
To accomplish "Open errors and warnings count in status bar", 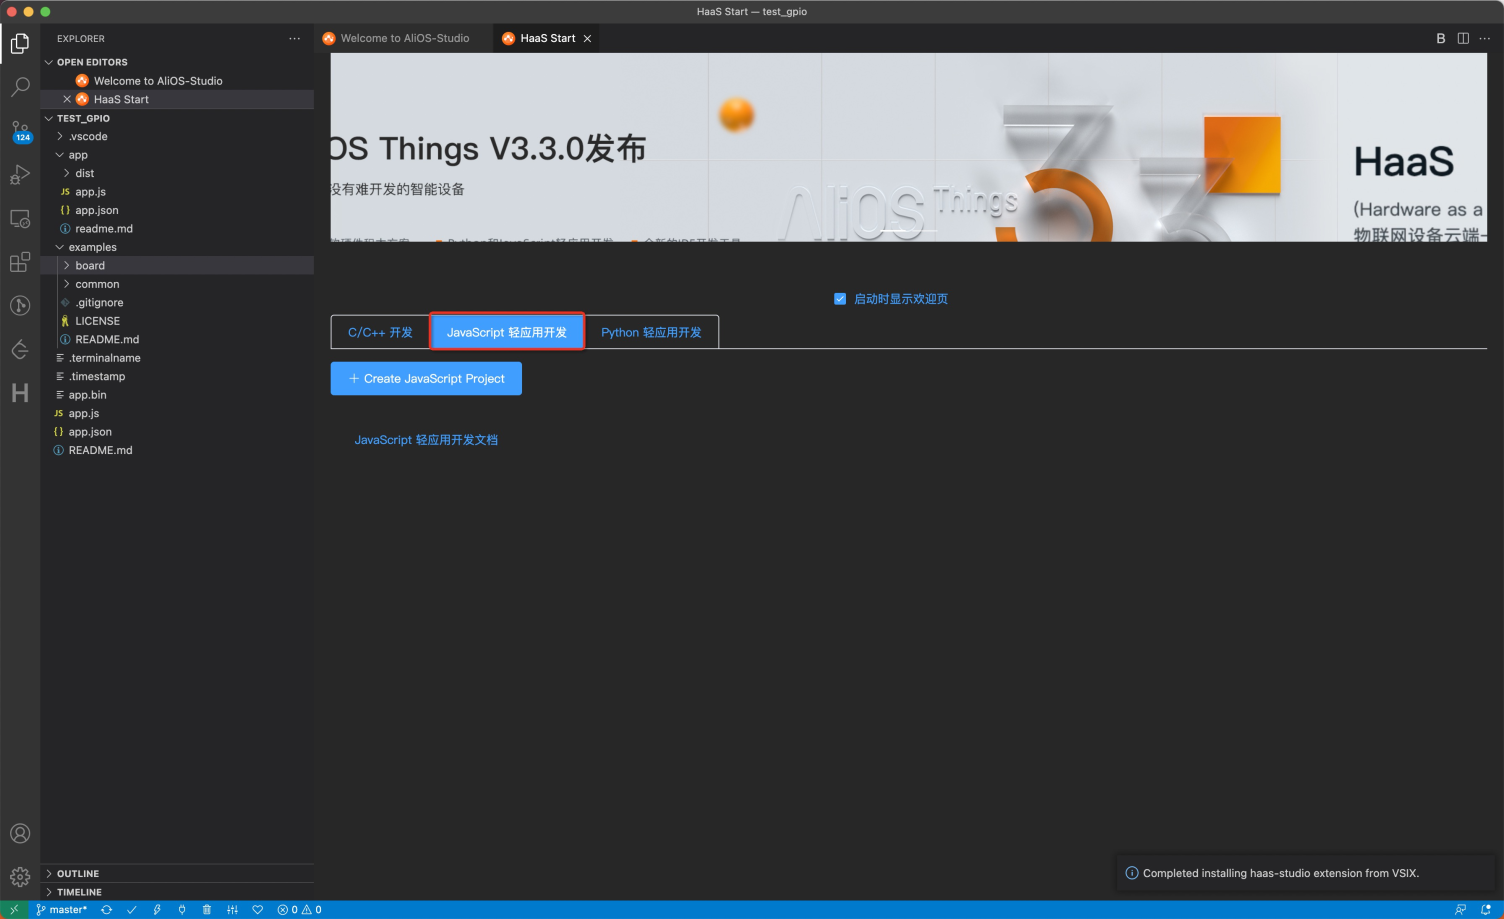I will [x=300, y=910].
